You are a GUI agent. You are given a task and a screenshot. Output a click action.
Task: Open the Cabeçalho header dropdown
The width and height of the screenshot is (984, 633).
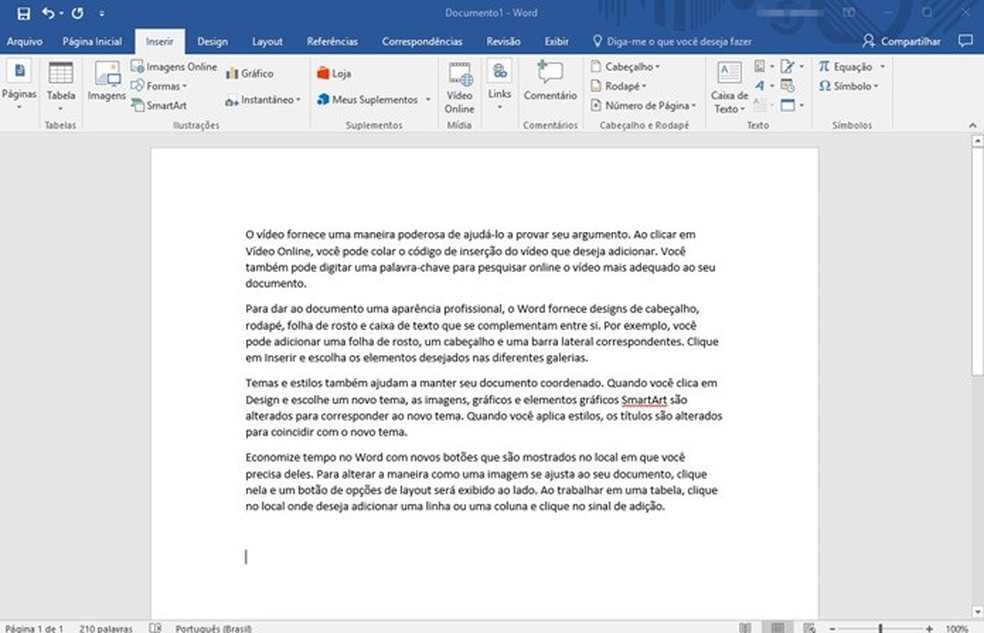coord(628,65)
